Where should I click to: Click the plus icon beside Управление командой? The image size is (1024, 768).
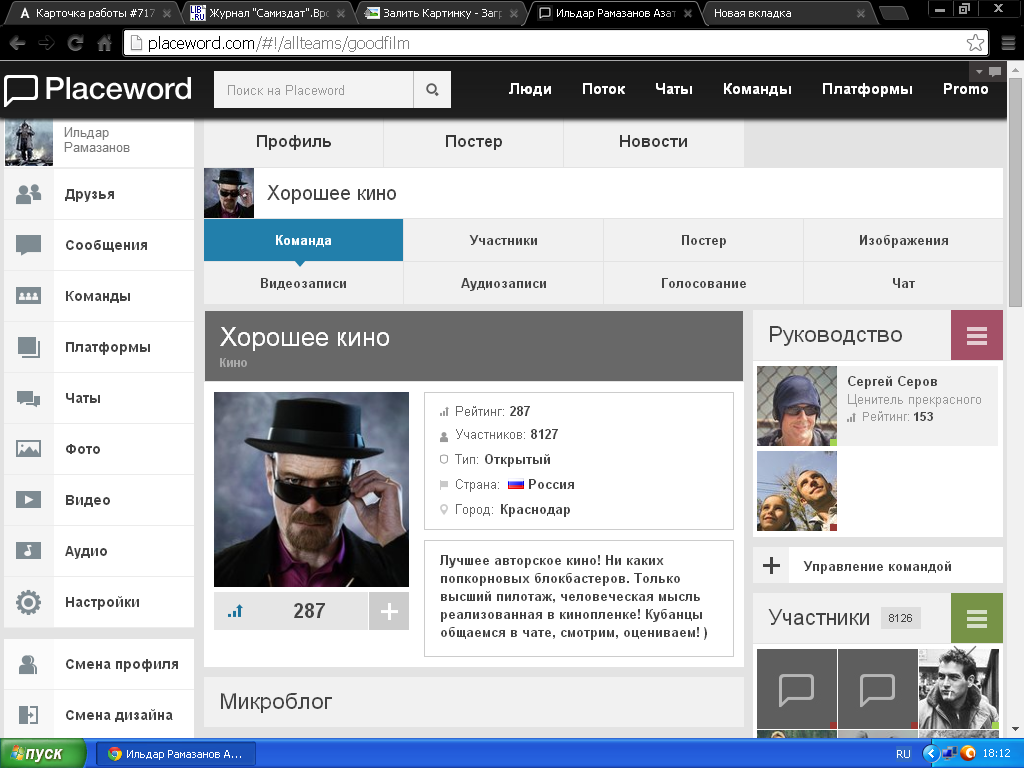pos(771,566)
